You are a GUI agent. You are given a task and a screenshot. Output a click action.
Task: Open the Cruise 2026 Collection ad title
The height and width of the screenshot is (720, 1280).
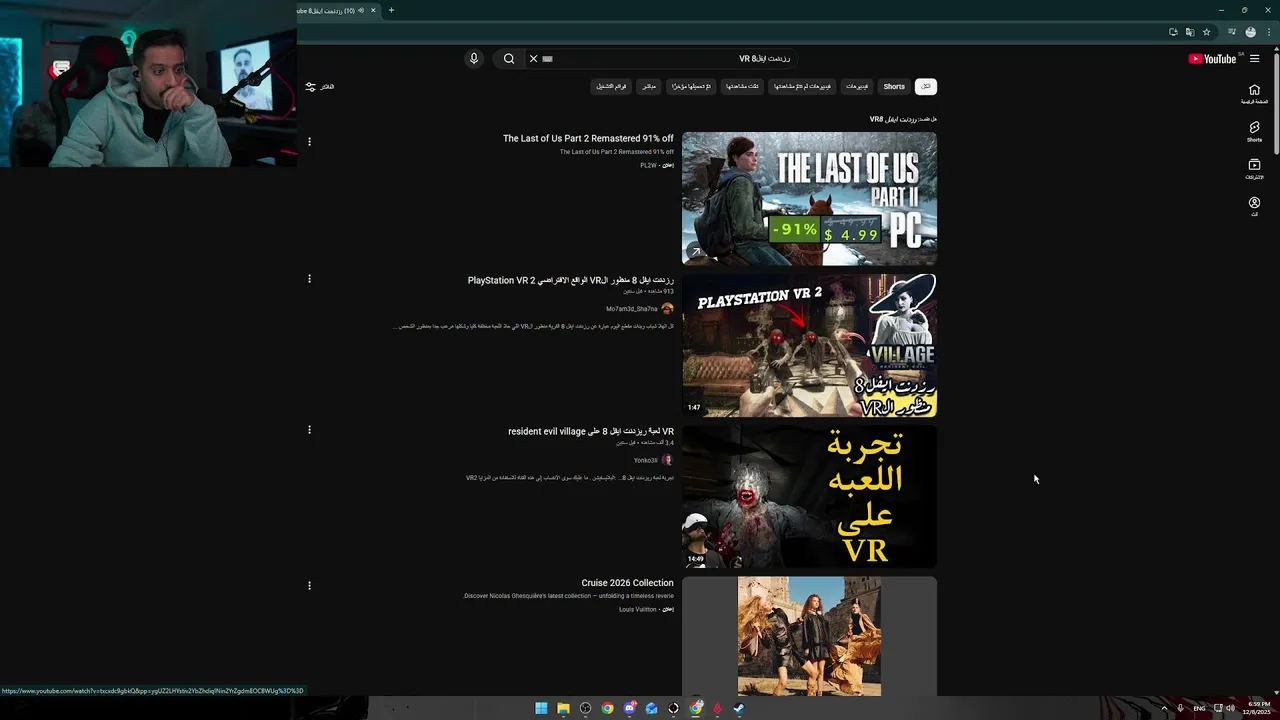[x=627, y=583]
